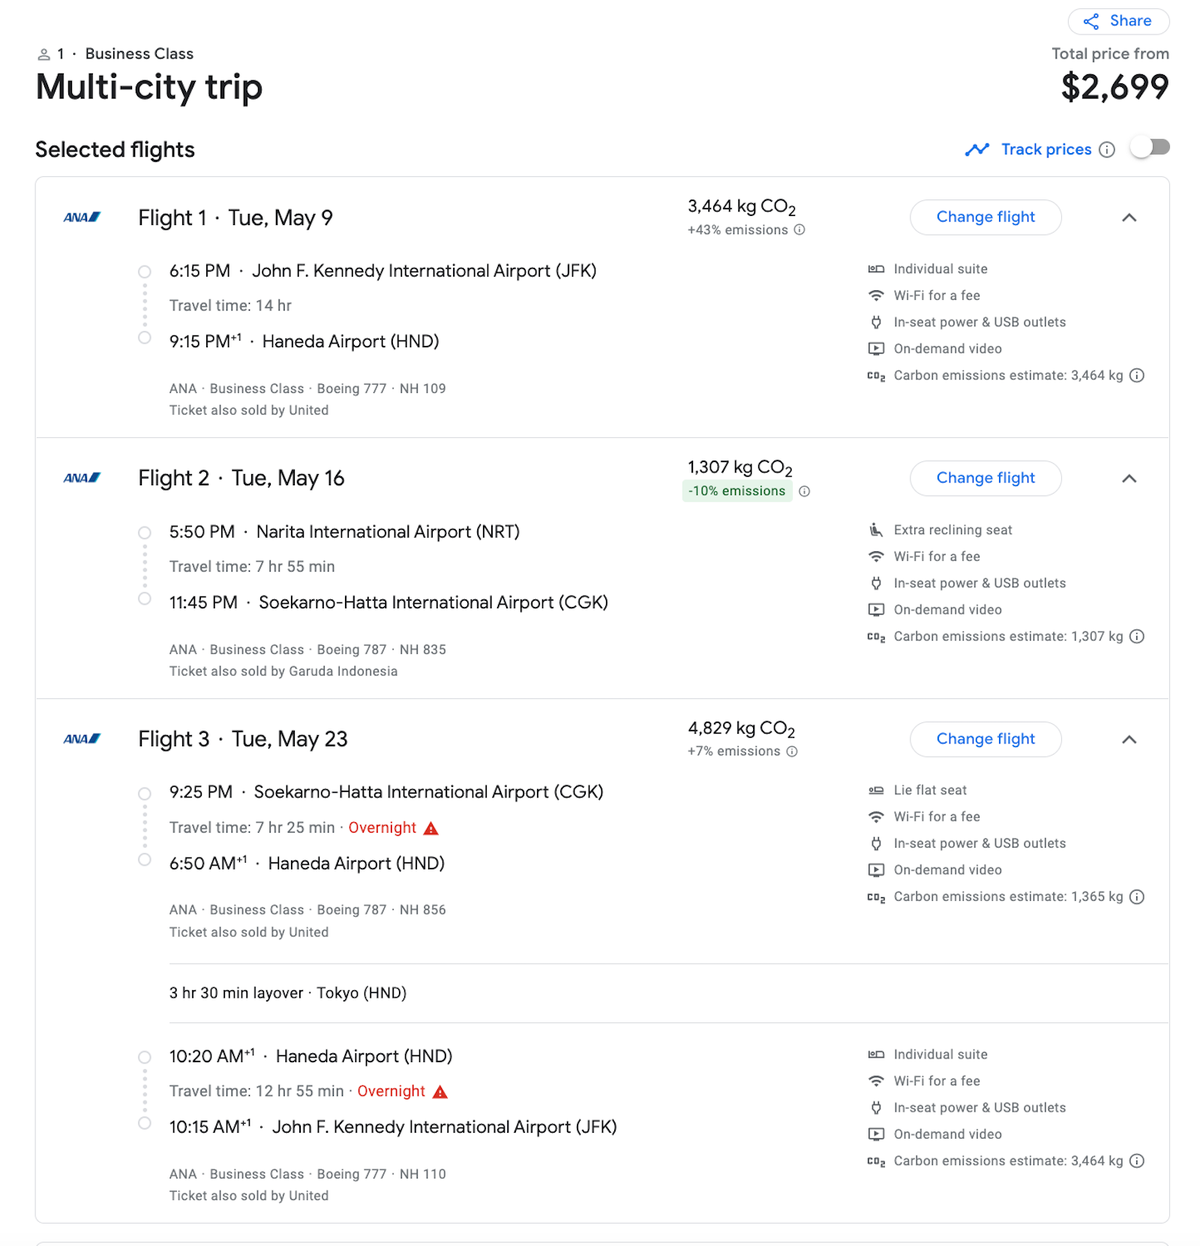This screenshot has width=1200, height=1246.
Task: Click the Wi-Fi for a fee icon on Flight 2
Action: click(876, 556)
